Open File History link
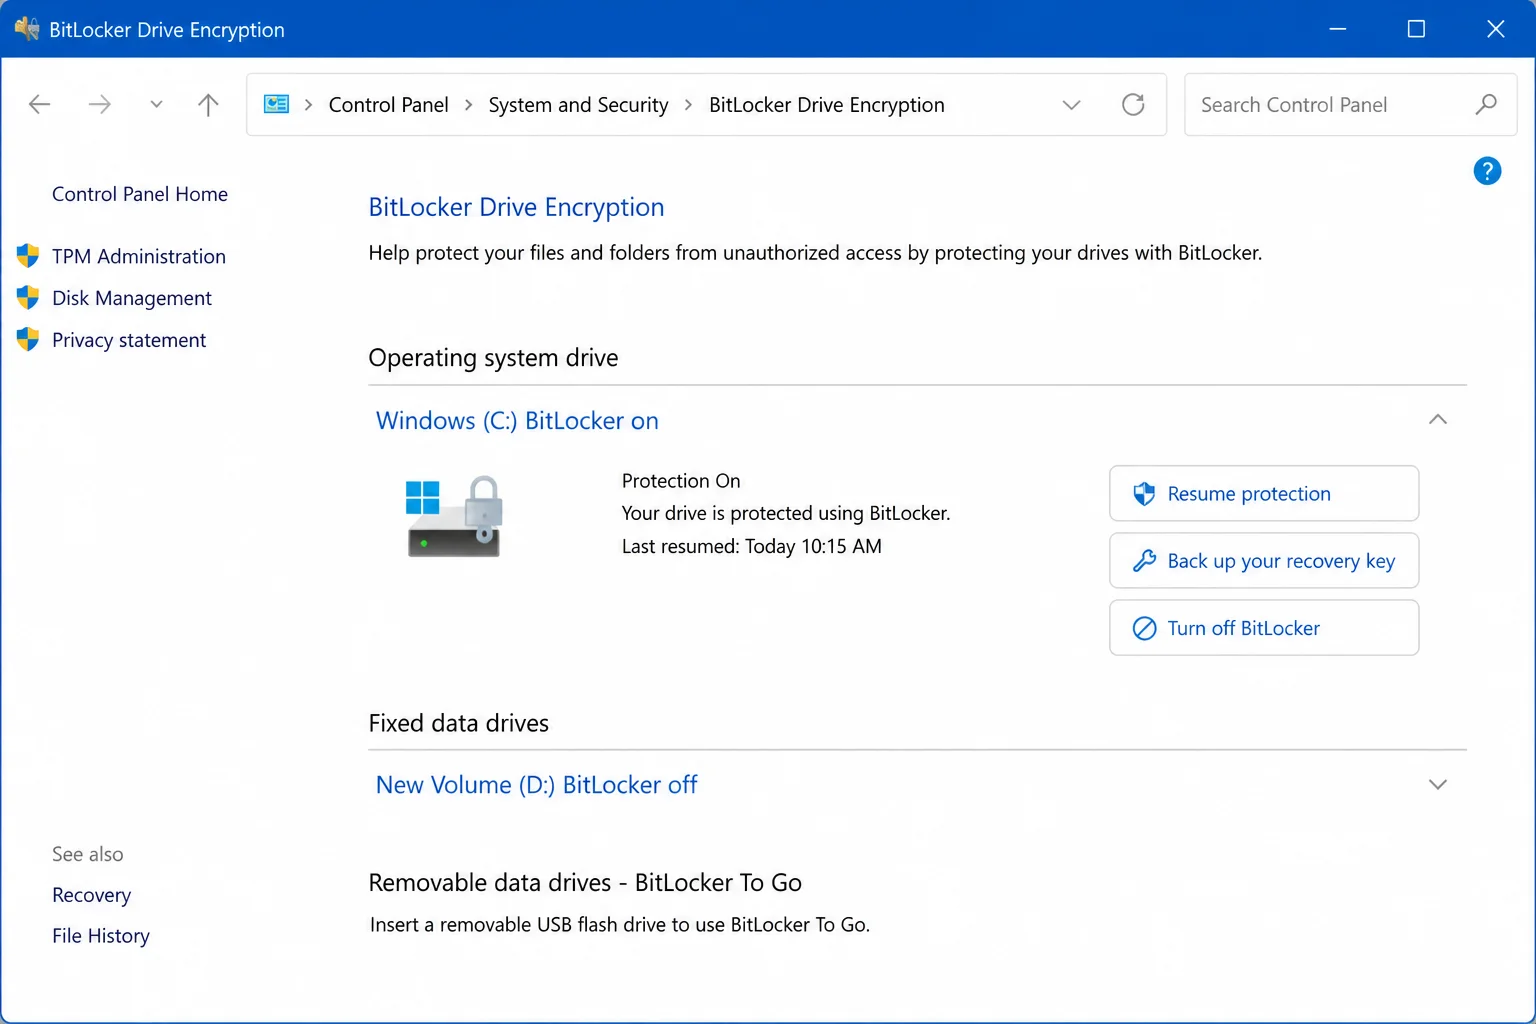The width and height of the screenshot is (1536, 1024). (101, 936)
